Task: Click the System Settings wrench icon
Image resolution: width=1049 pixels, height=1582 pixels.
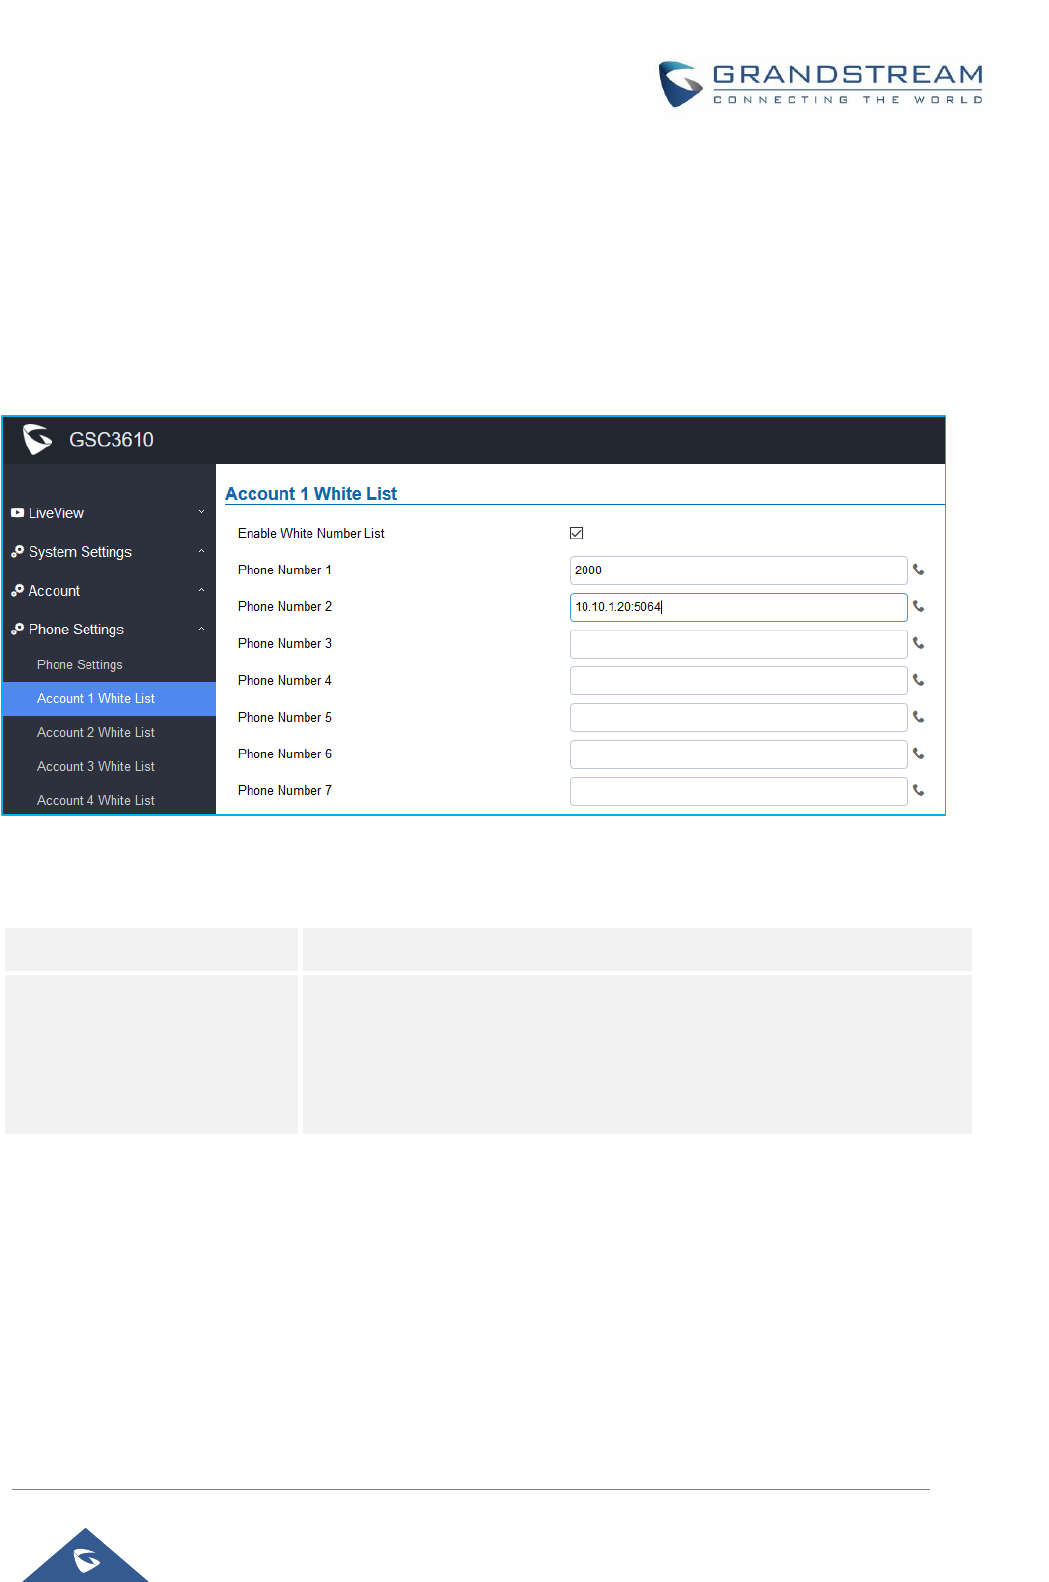Action: coord(17,552)
